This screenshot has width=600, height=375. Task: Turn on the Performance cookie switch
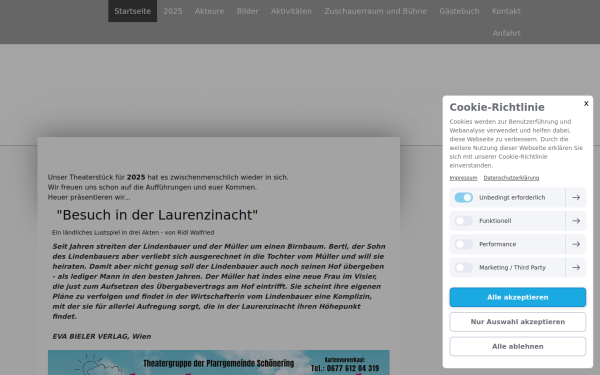coord(463,244)
